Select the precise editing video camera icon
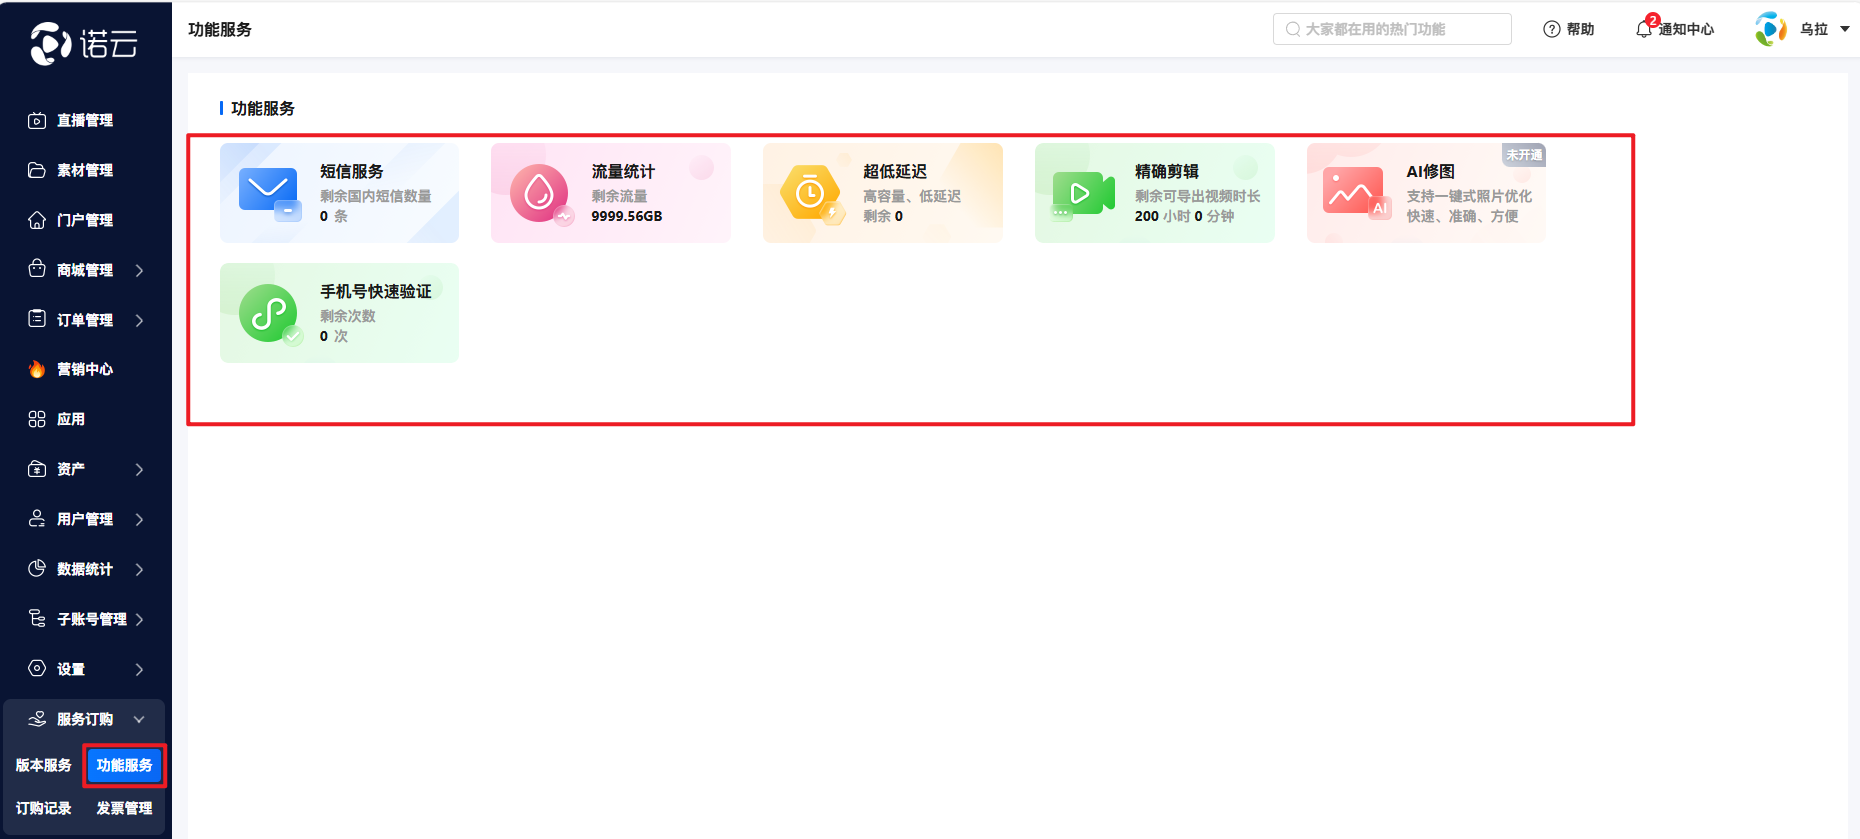Screen dimensions: 1860x839 1082,192
